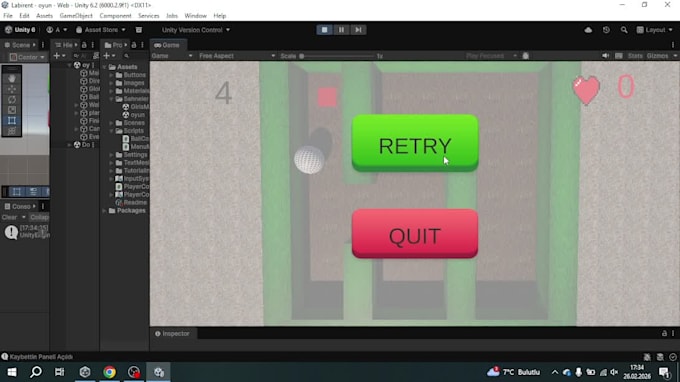This screenshot has width=680, height=382.
Task: Mute game audio in Game view
Action: click(605, 56)
